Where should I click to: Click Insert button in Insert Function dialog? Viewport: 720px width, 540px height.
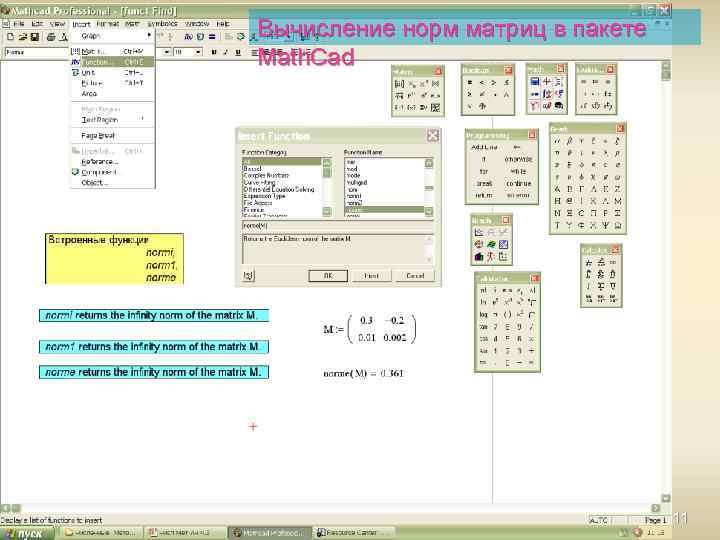(x=371, y=276)
